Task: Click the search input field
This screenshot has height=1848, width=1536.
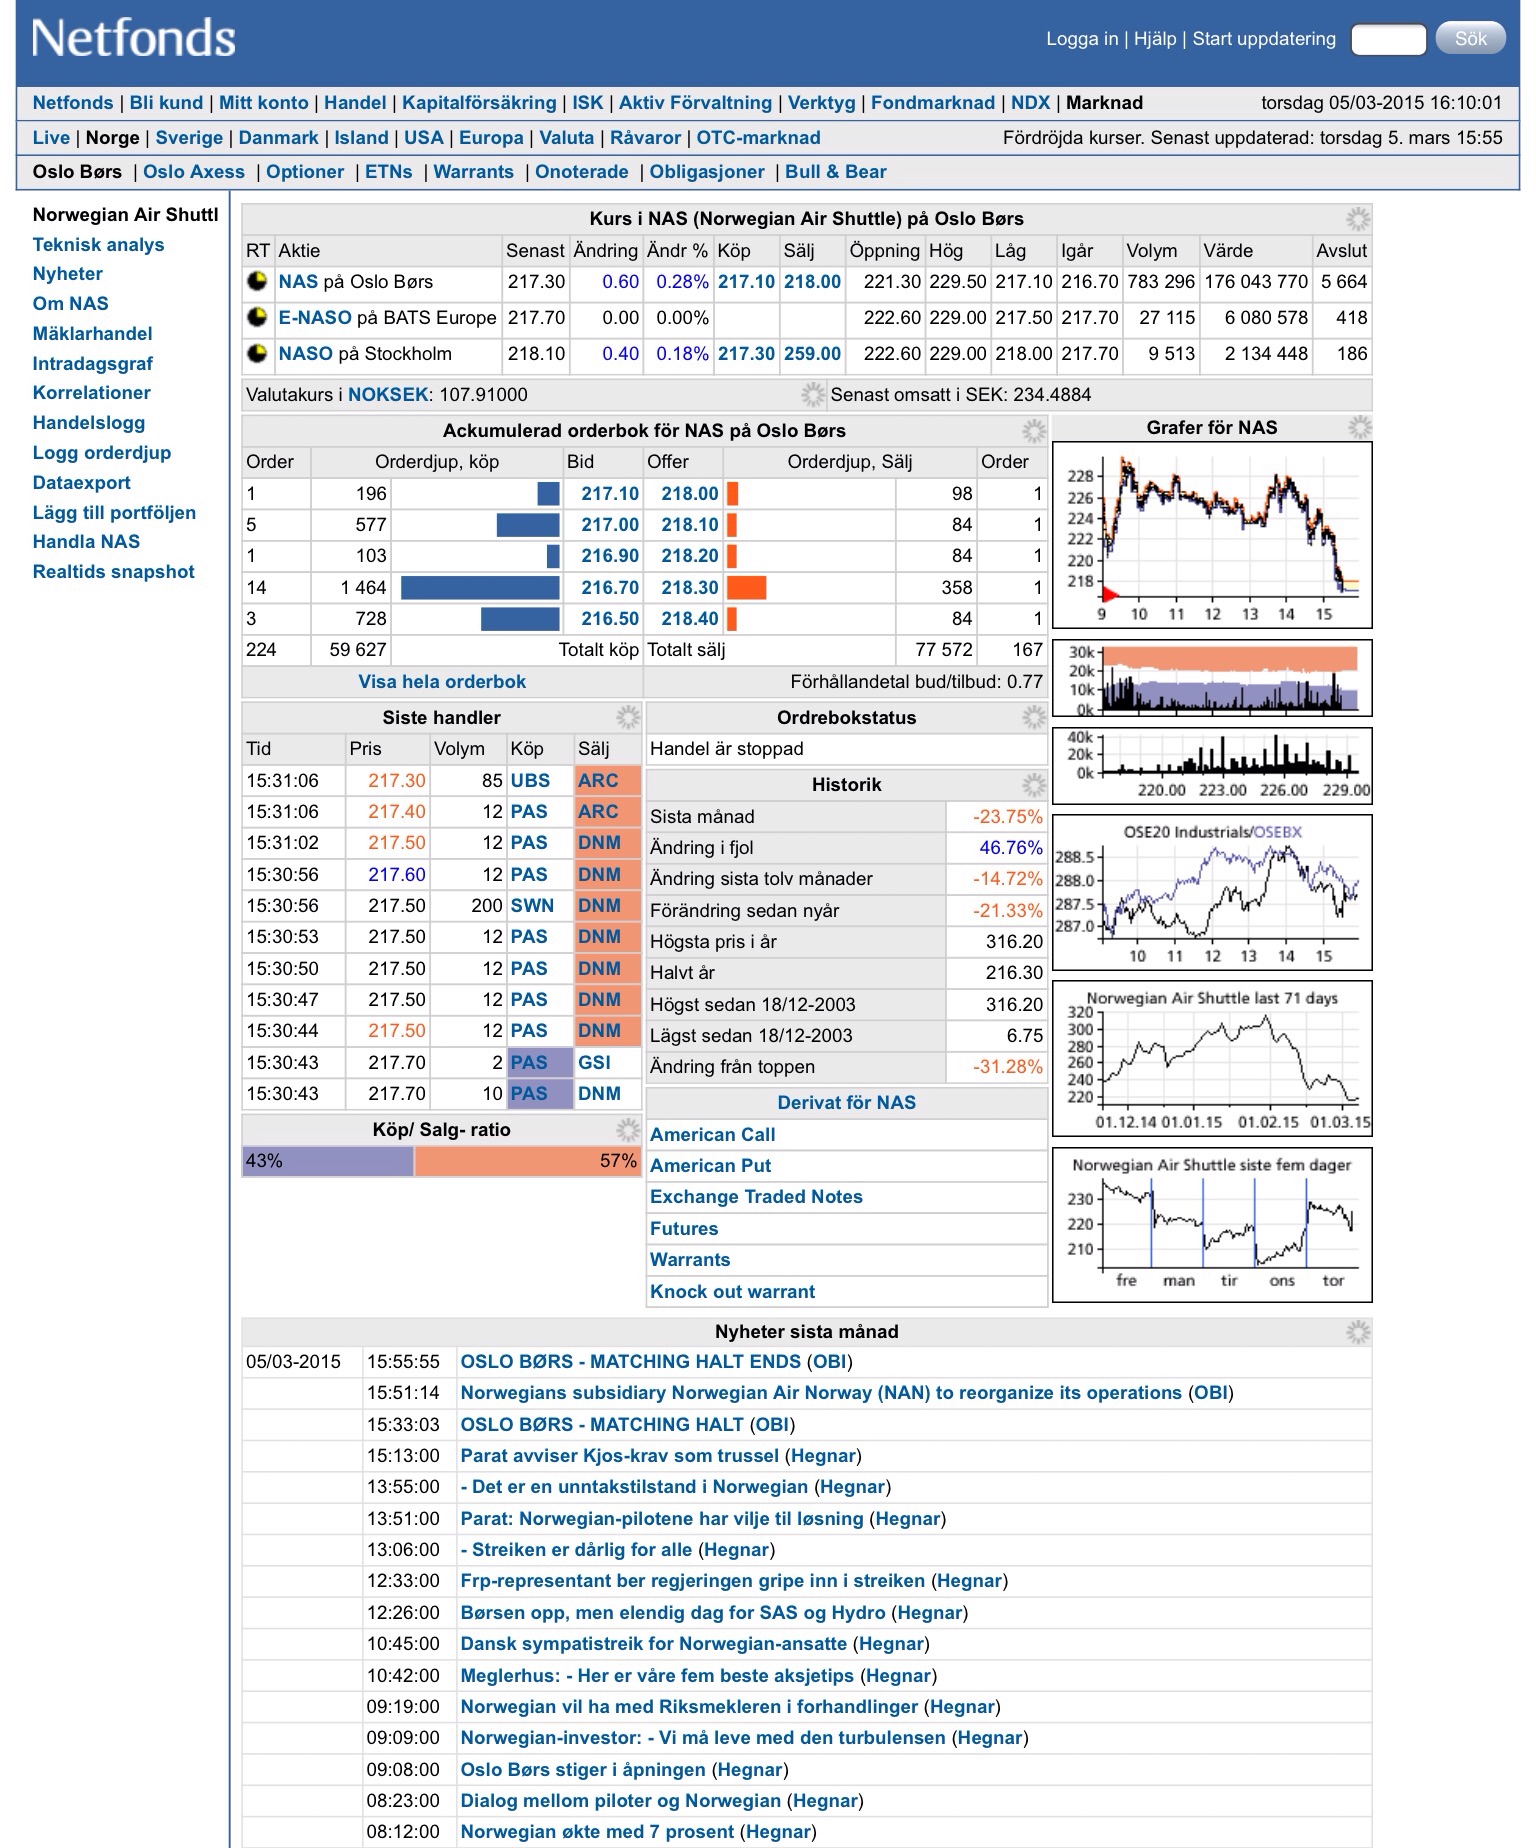Action: pos(1387,39)
